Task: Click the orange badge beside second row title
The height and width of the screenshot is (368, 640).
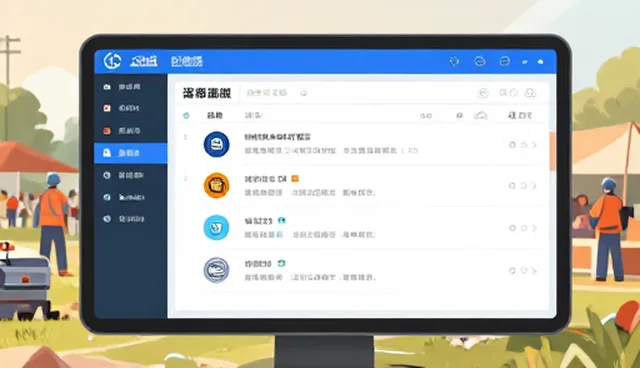Action: point(295,179)
